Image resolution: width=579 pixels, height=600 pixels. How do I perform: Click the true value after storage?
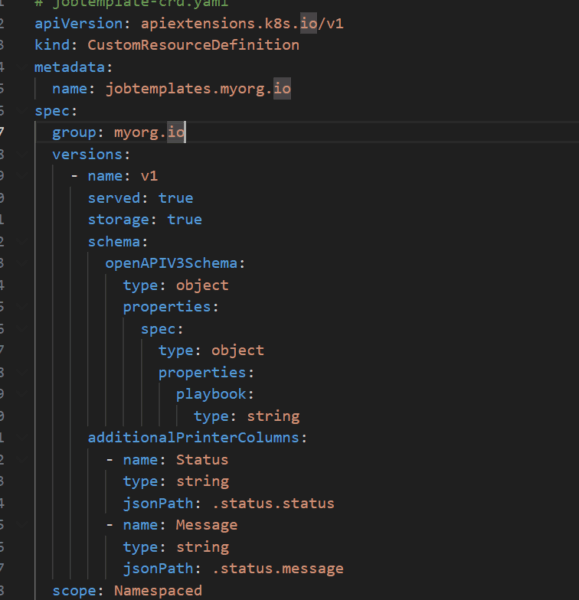pos(184,220)
